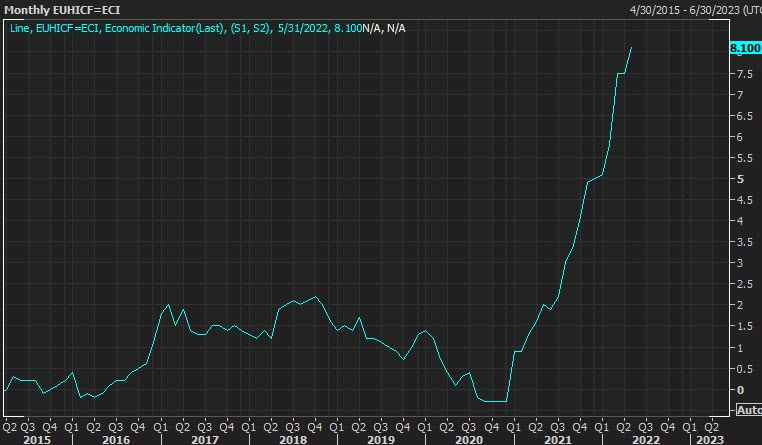Click the 2019 year label
762x445 pixels.
pyautogui.click(x=381, y=438)
